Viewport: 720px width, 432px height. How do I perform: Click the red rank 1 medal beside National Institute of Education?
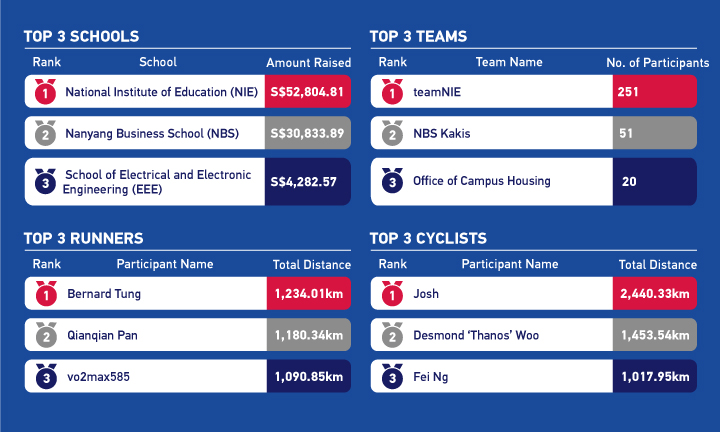(x=45, y=91)
